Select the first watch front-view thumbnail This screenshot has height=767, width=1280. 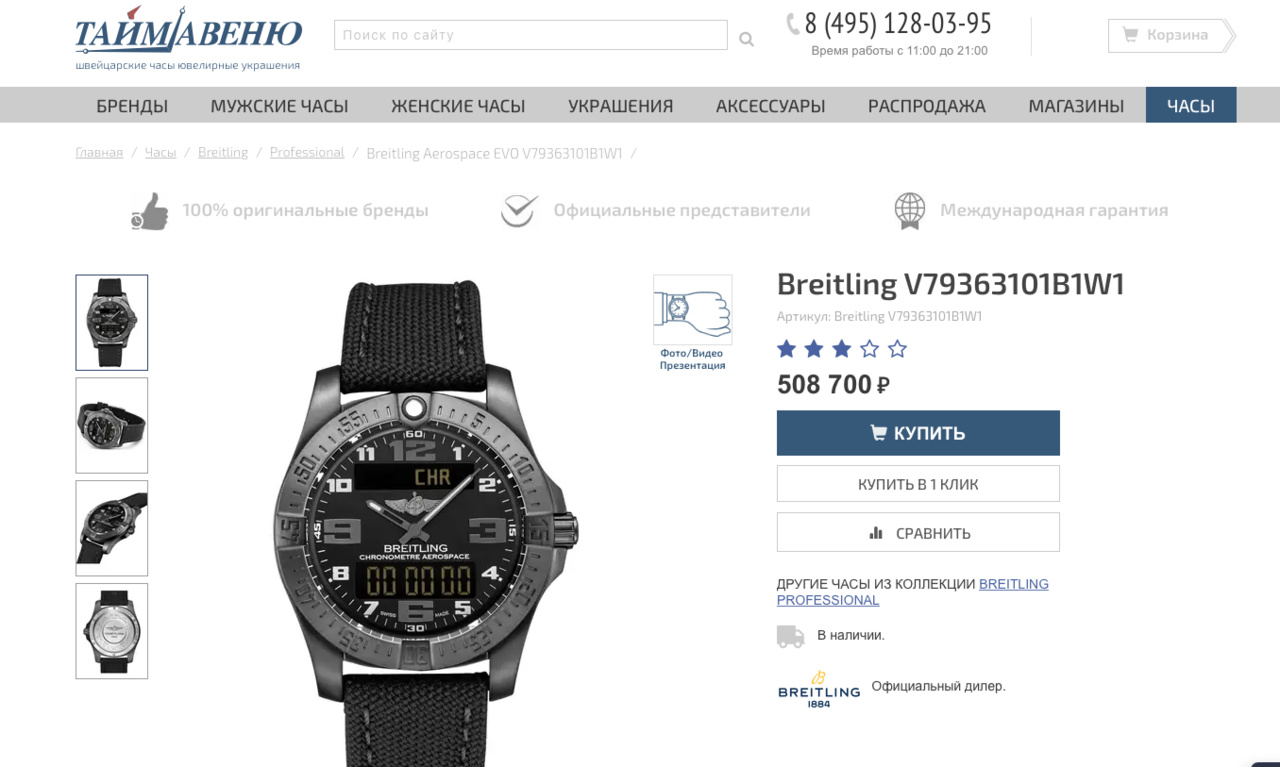click(x=112, y=322)
